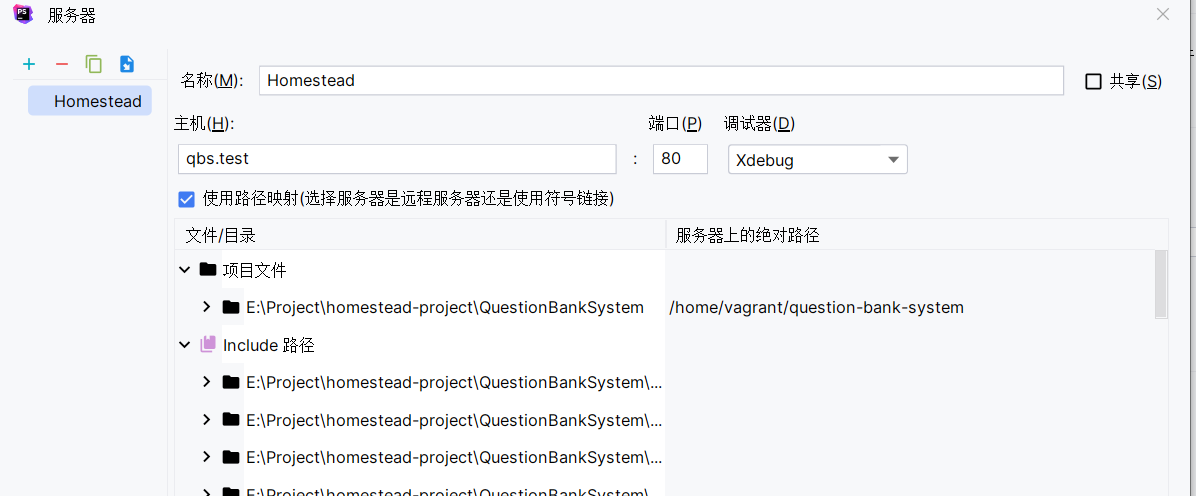Click the /home/vagrant/question-bank-system path cell

(x=816, y=308)
